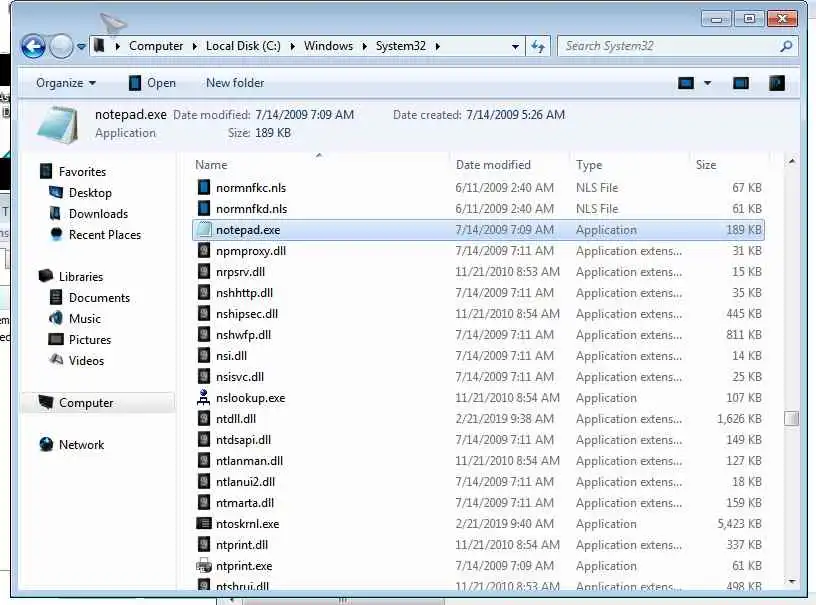
Task: Expand the arrow after System32 breadcrumb
Action: [438, 47]
